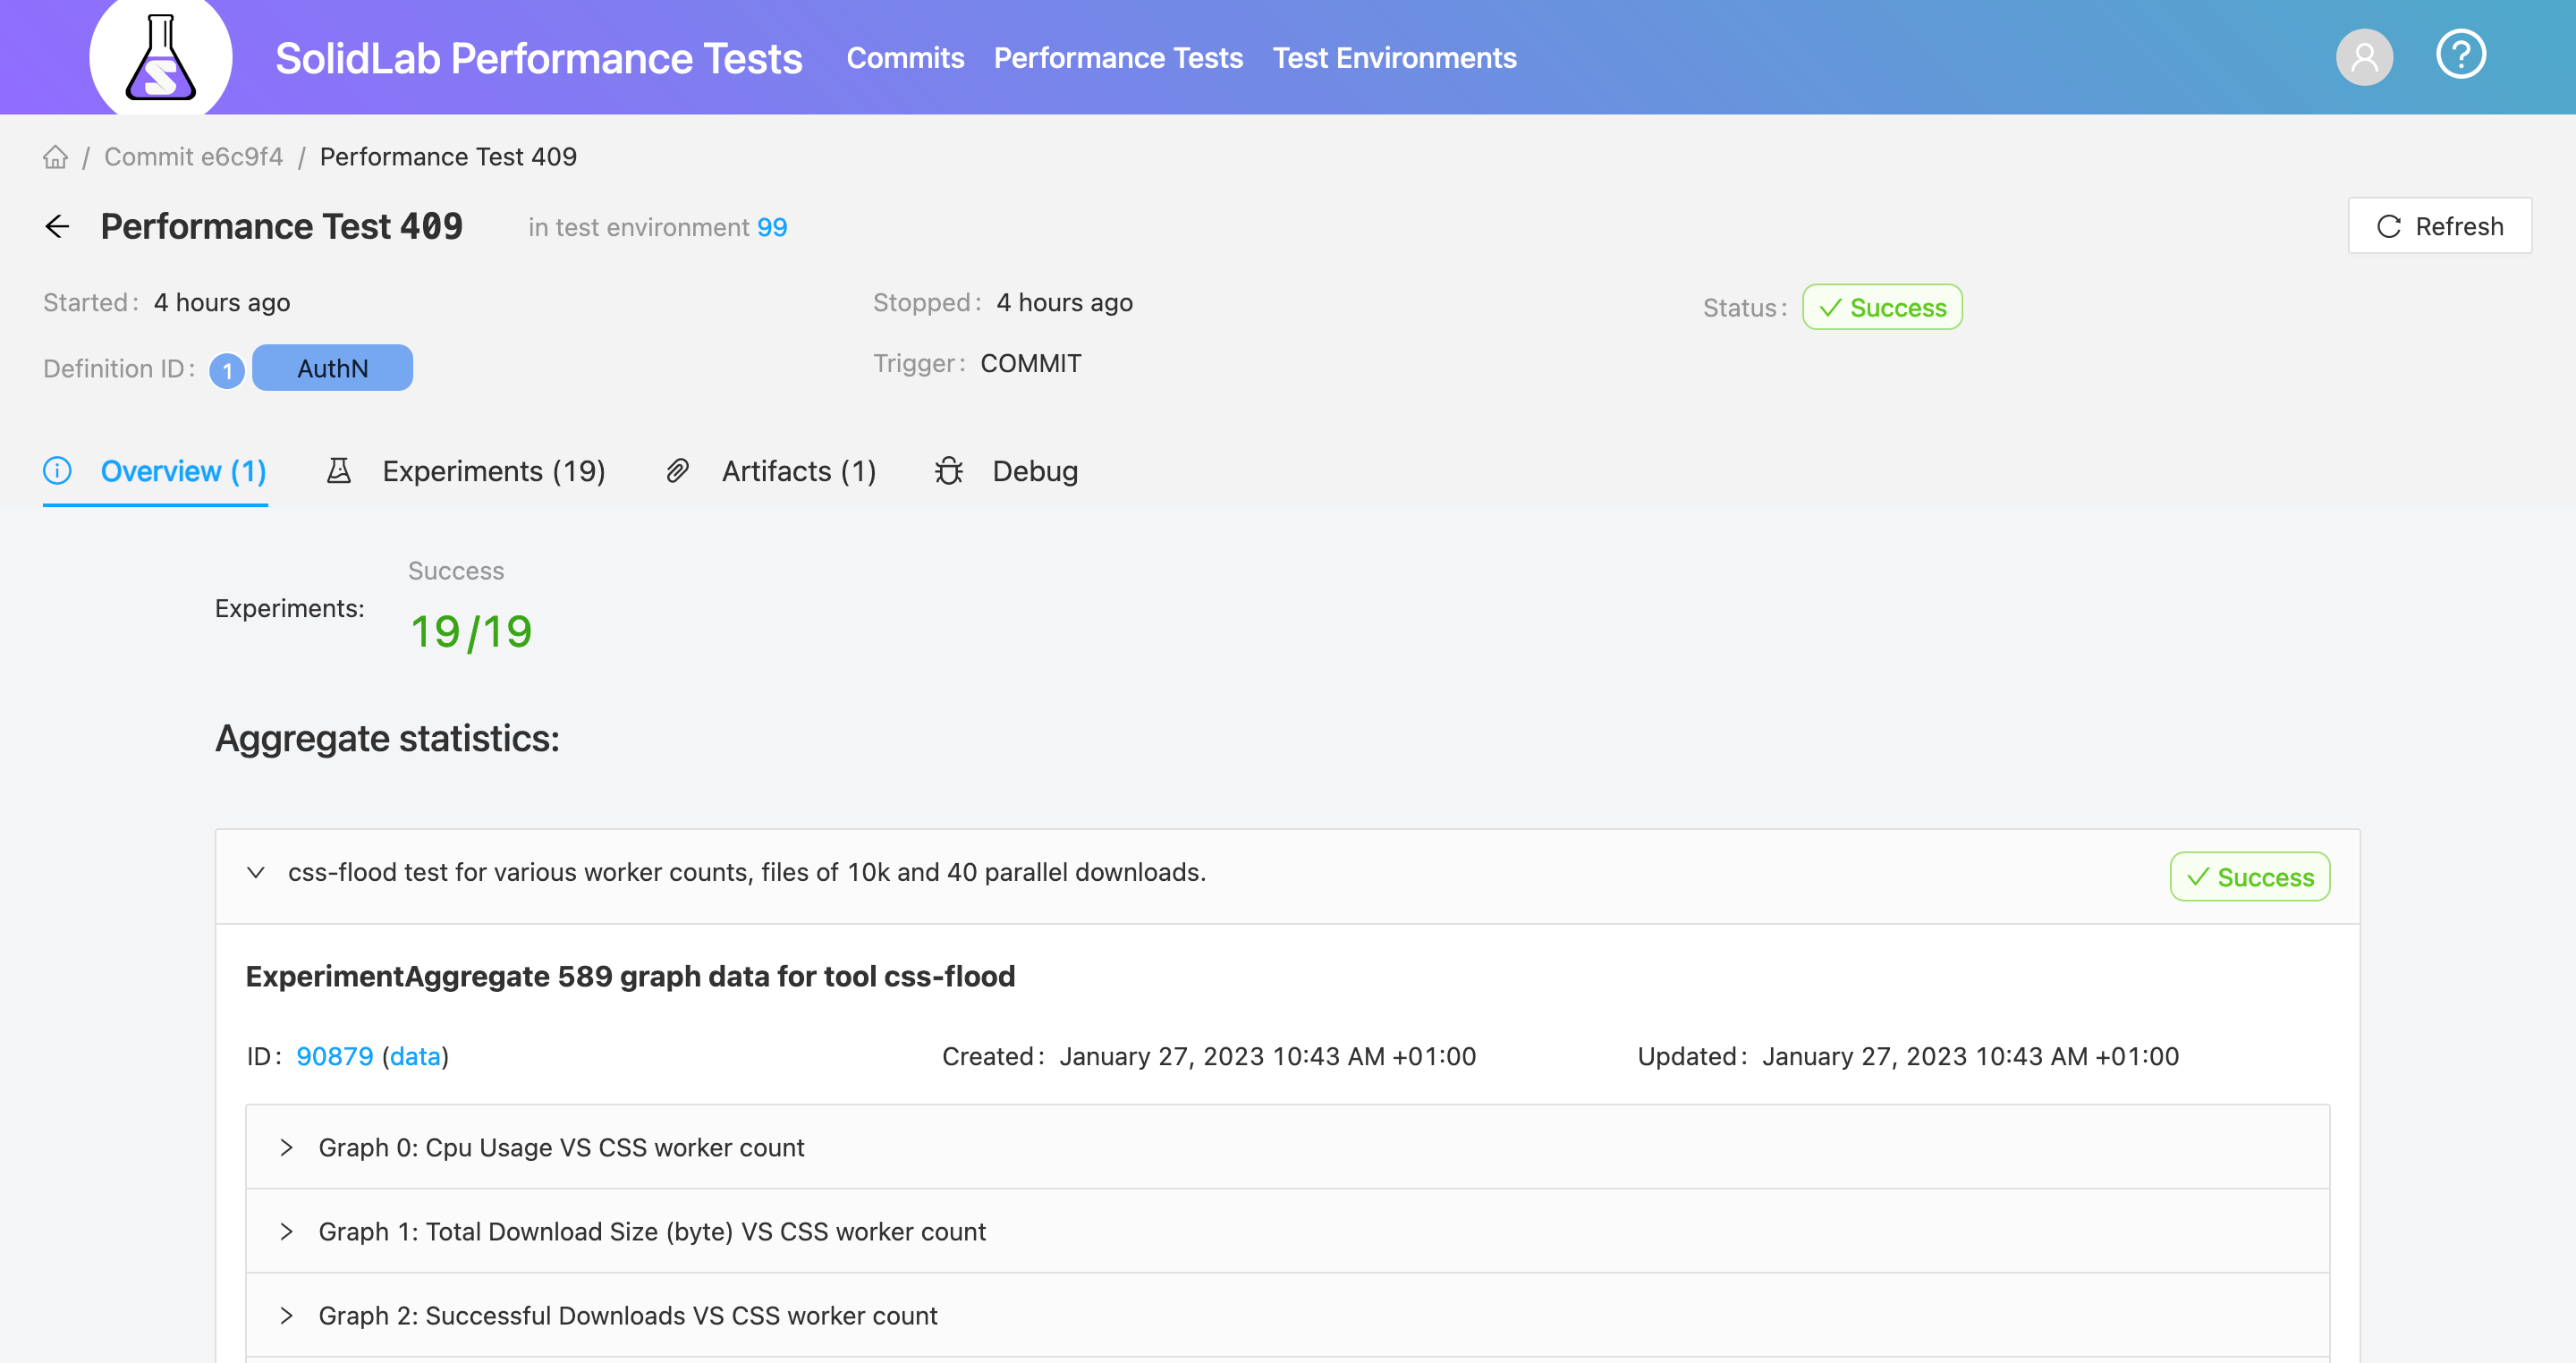Screen dimensions: 2576x1363
Task: Click the Overview info circle icon
Action: pyautogui.click(x=58, y=470)
